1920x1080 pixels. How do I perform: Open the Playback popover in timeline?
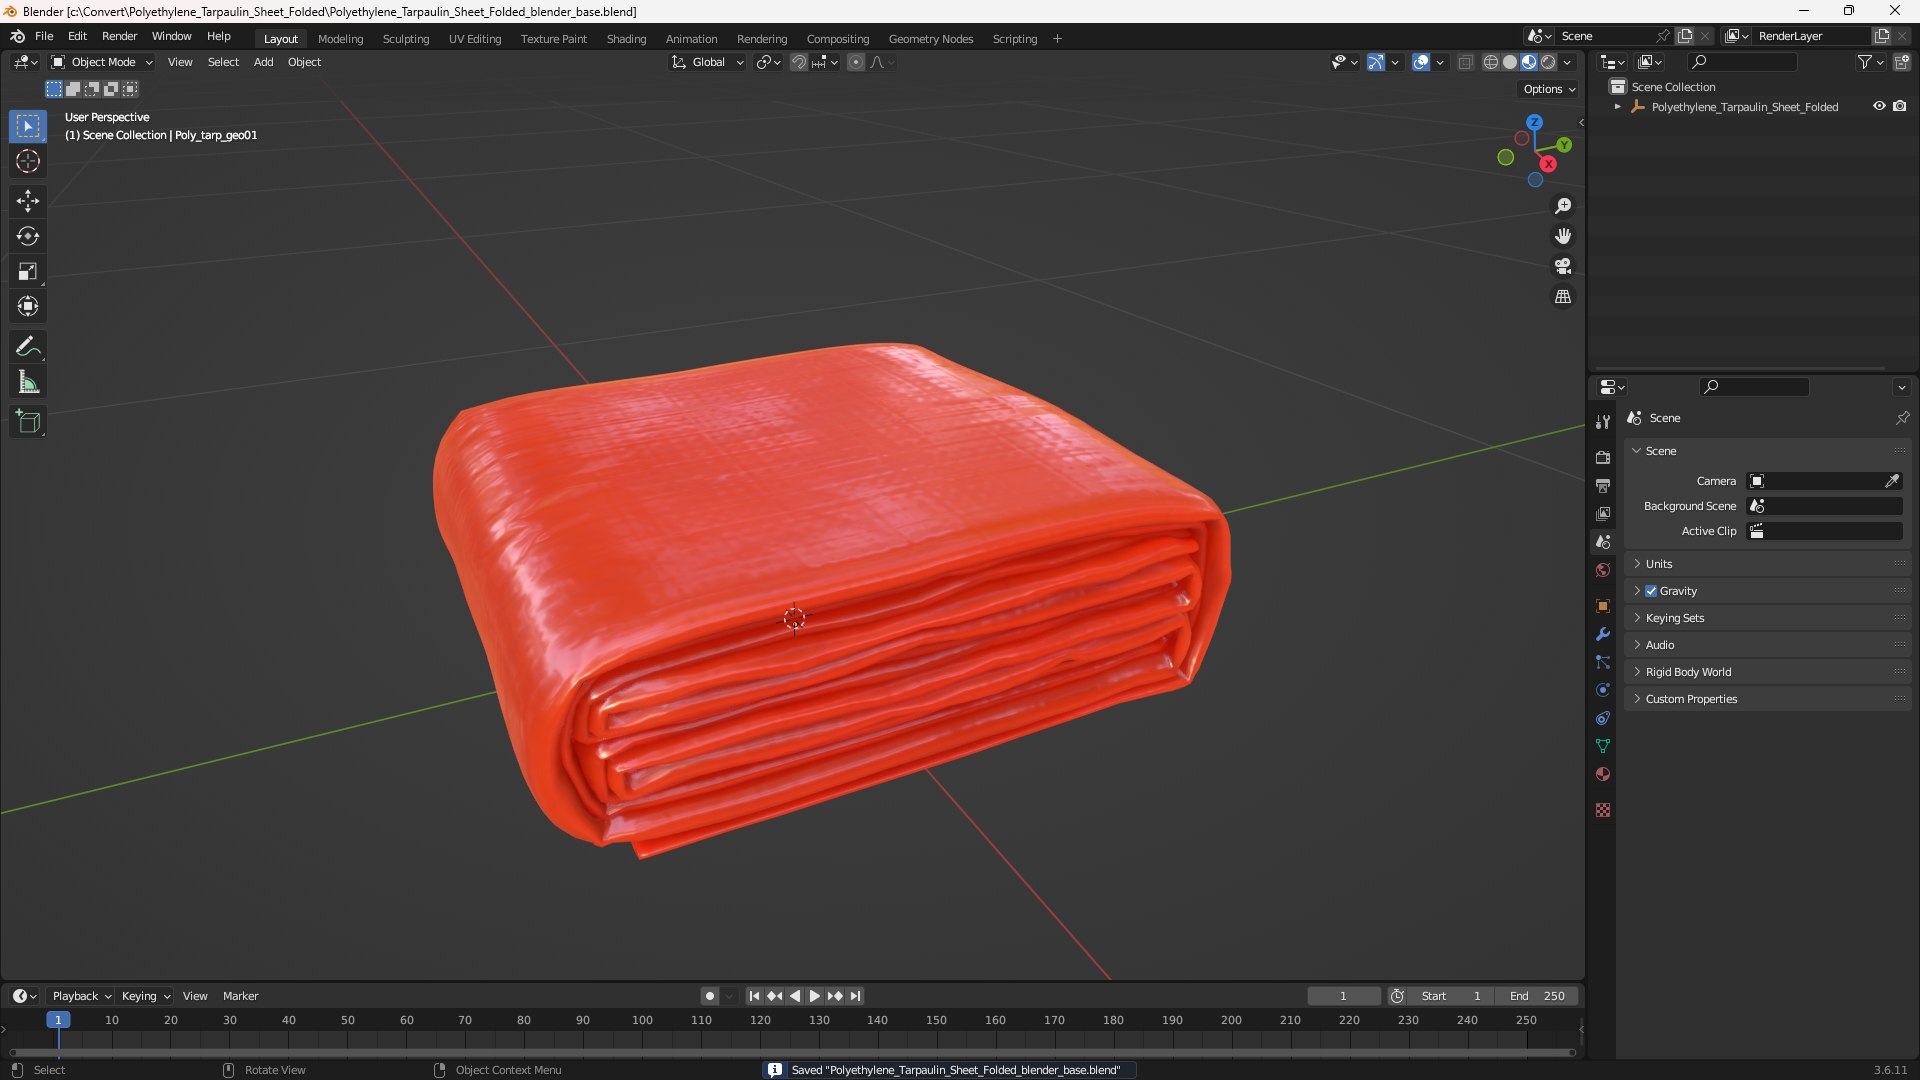coord(81,996)
